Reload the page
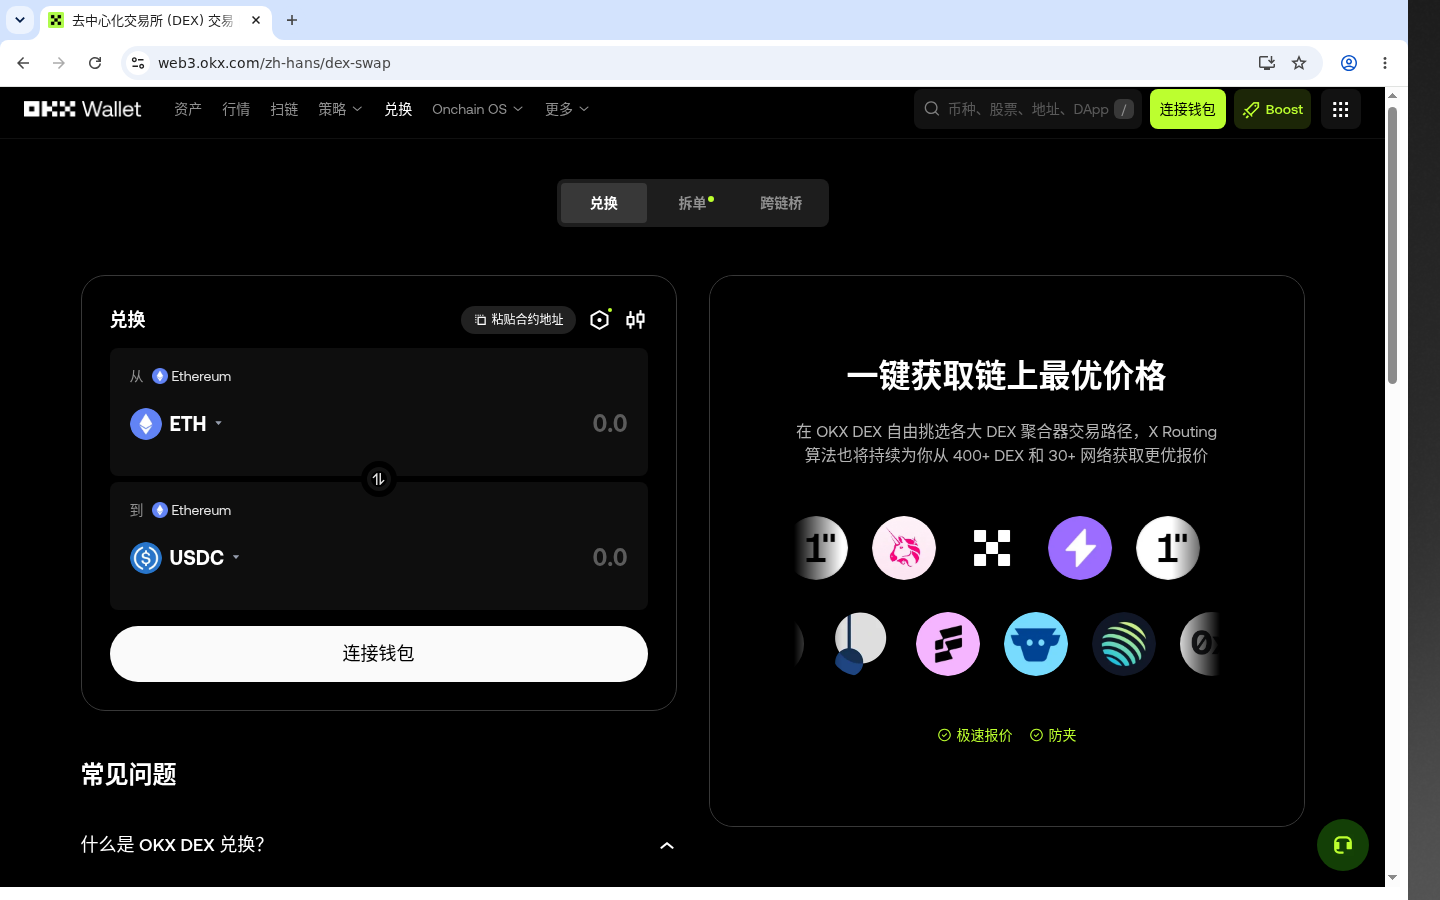Viewport: 1440px width, 900px height. click(x=95, y=63)
